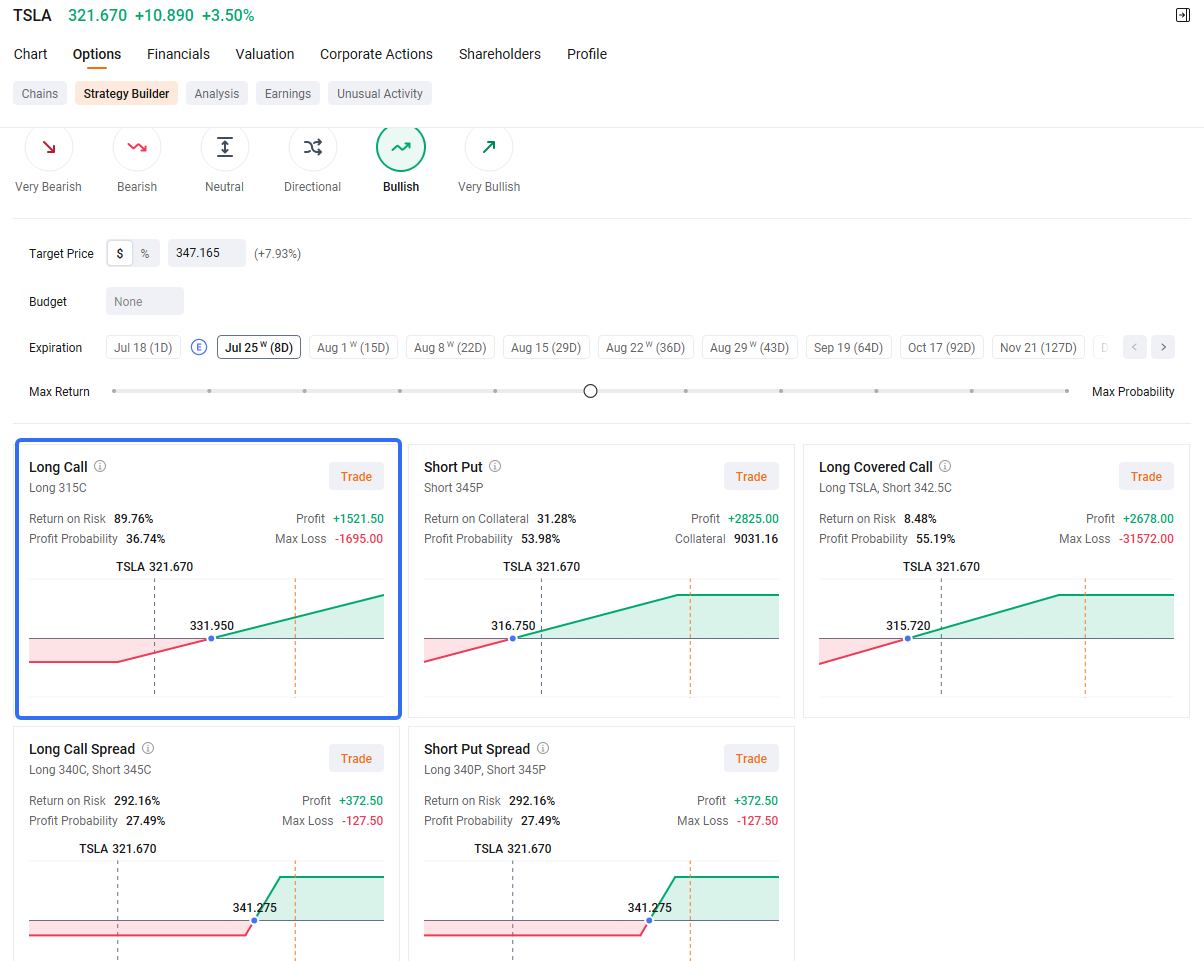Viewport: 1204px width, 961px height.
Task: Select Aug 15 (29D) expiration
Action: 546,348
